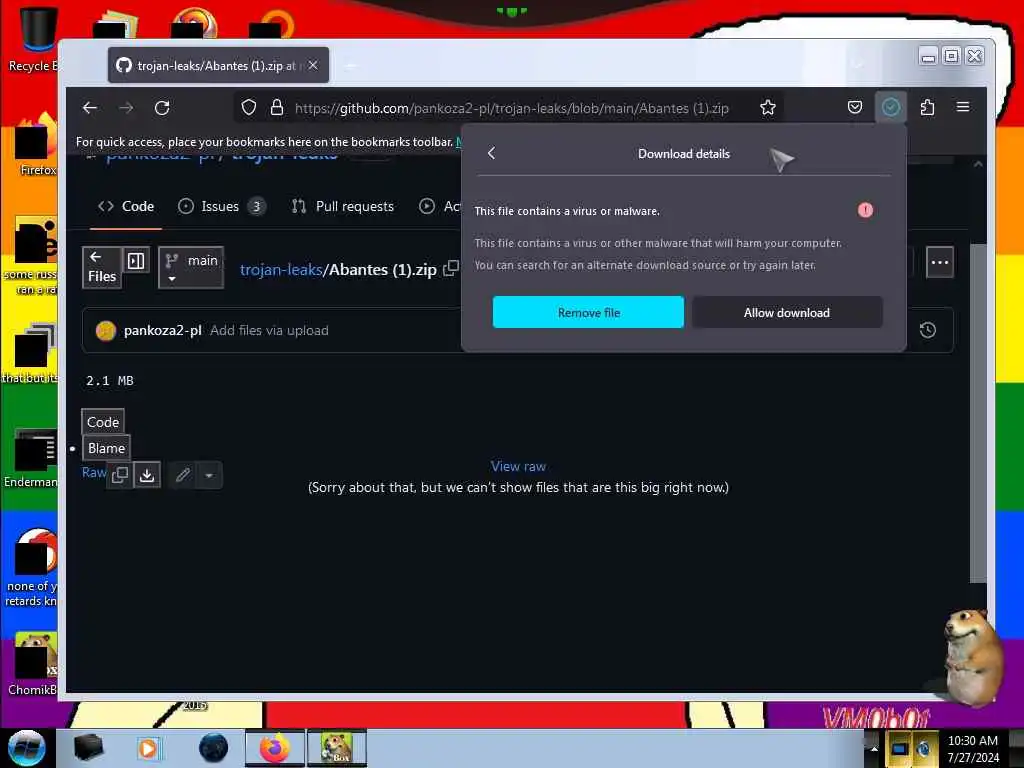Click the 10:30 AM taskbar clock
The height and width of the screenshot is (768, 1024).
pyautogui.click(x=973, y=748)
